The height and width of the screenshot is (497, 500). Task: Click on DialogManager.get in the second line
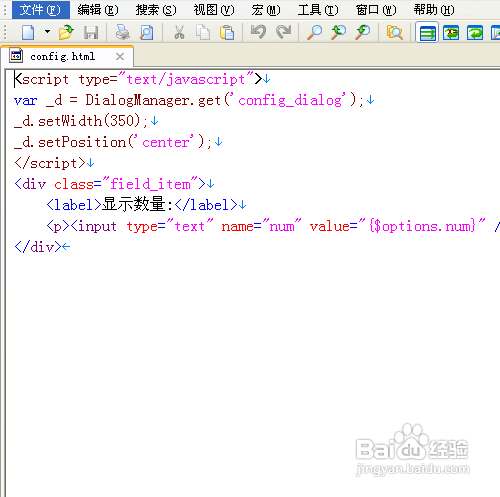[153, 100]
